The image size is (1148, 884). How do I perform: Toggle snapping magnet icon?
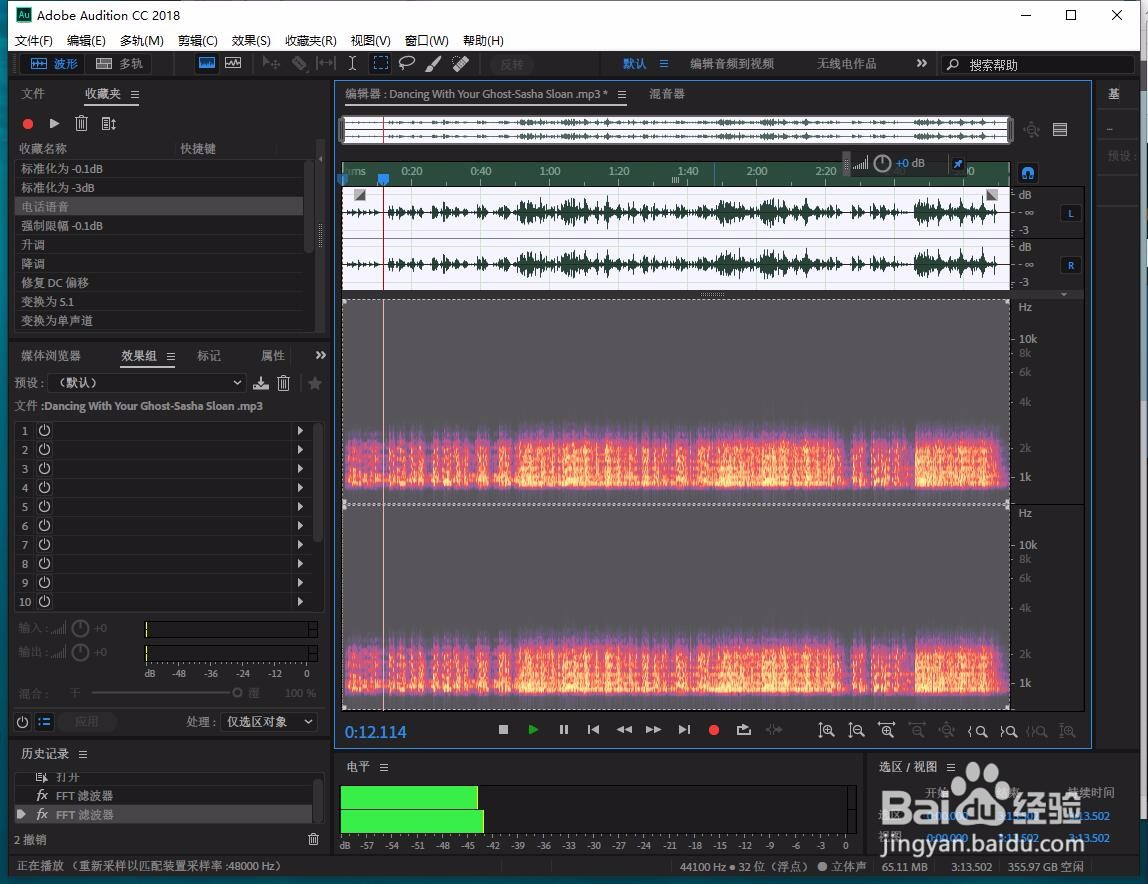pos(1028,173)
